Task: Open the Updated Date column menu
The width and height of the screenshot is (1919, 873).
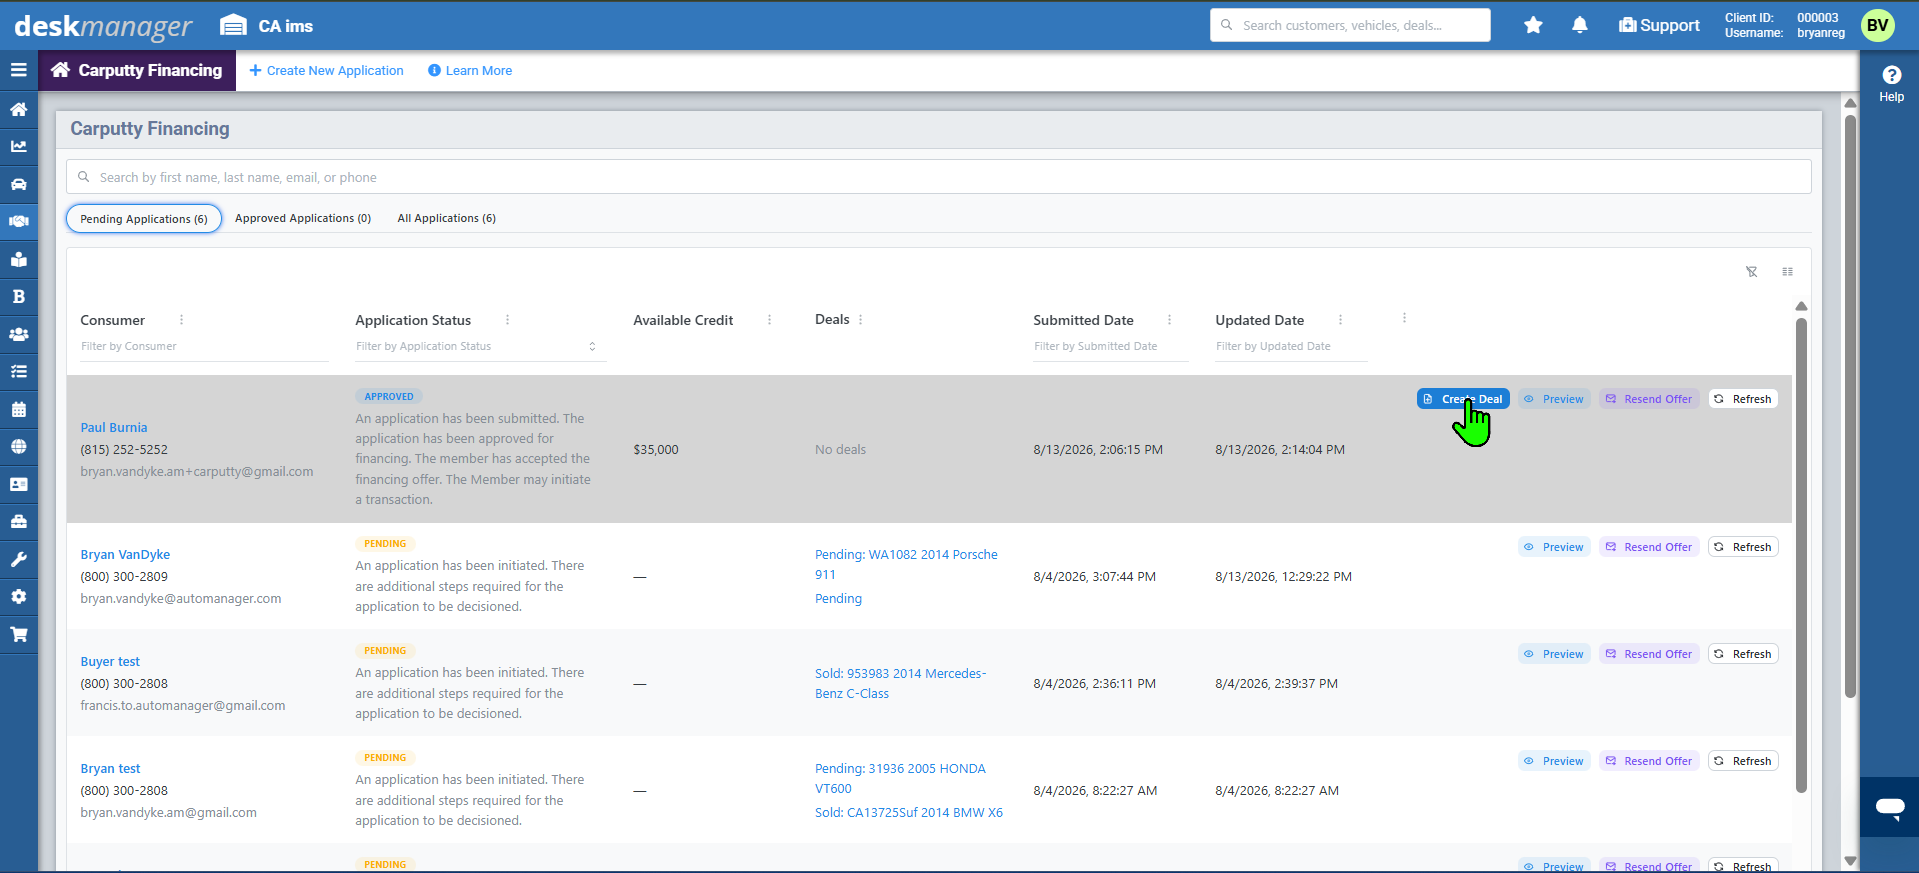Action: 1340,320
